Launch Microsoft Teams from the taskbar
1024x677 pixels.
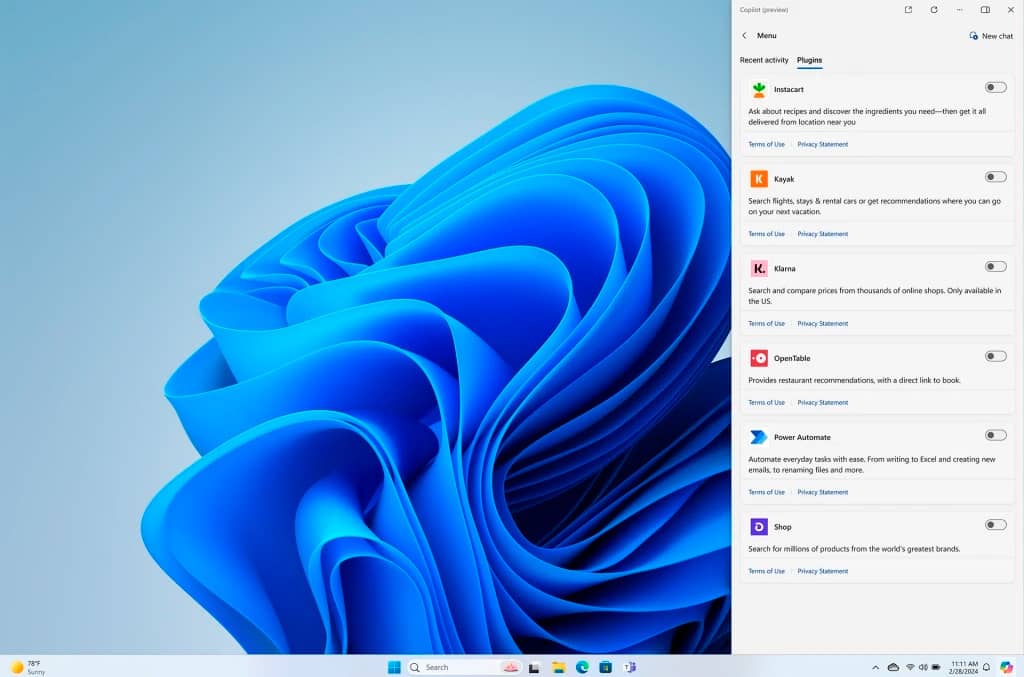(x=629, y=667)
